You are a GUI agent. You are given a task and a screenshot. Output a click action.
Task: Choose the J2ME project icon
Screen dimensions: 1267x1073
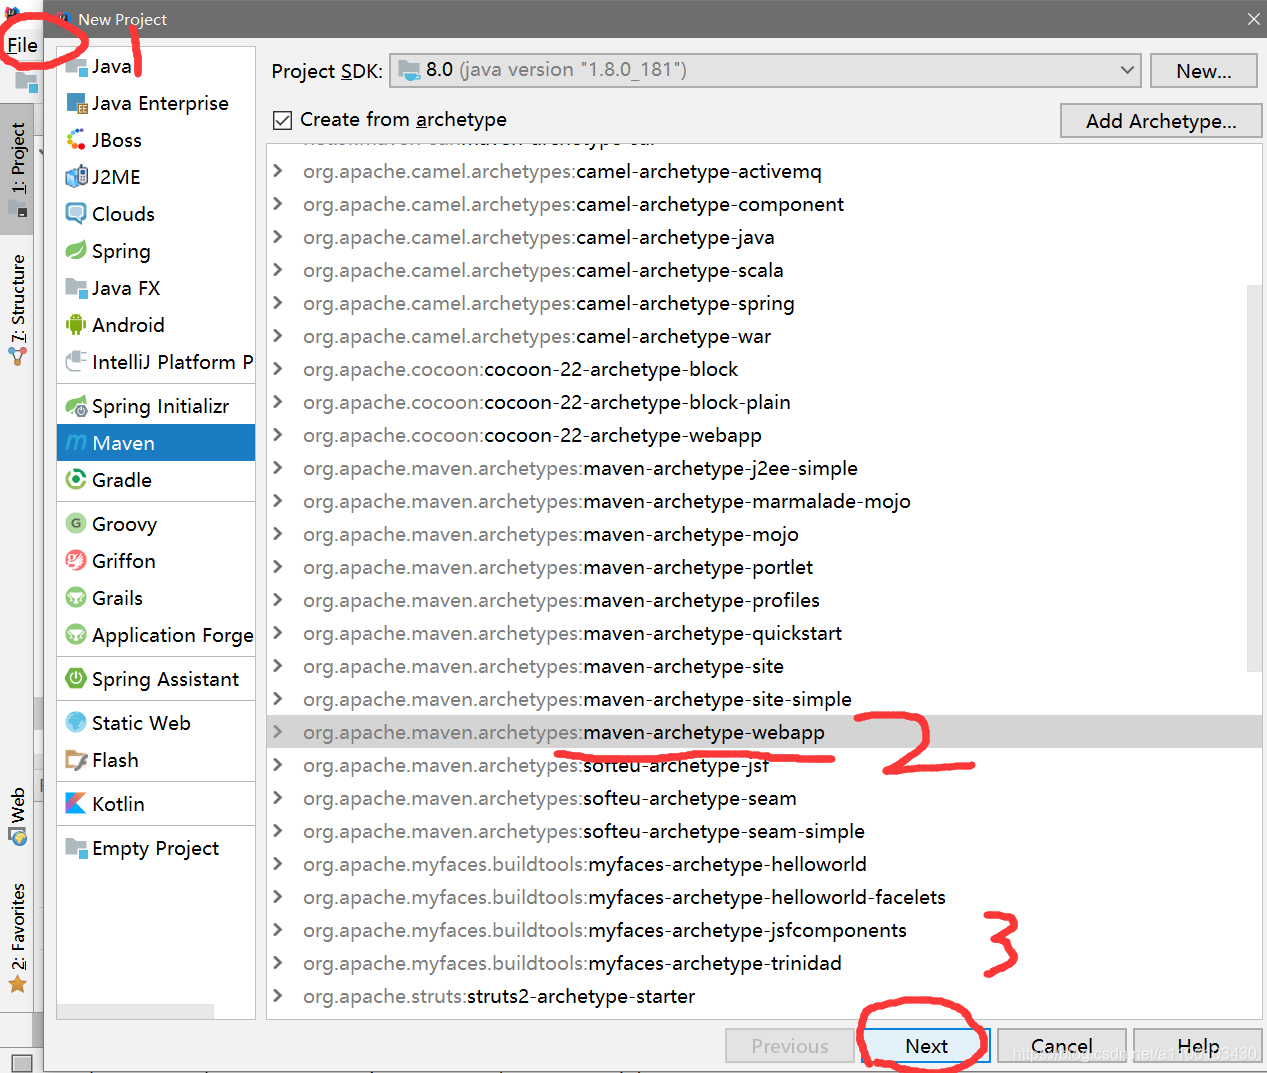pos(76,177)
